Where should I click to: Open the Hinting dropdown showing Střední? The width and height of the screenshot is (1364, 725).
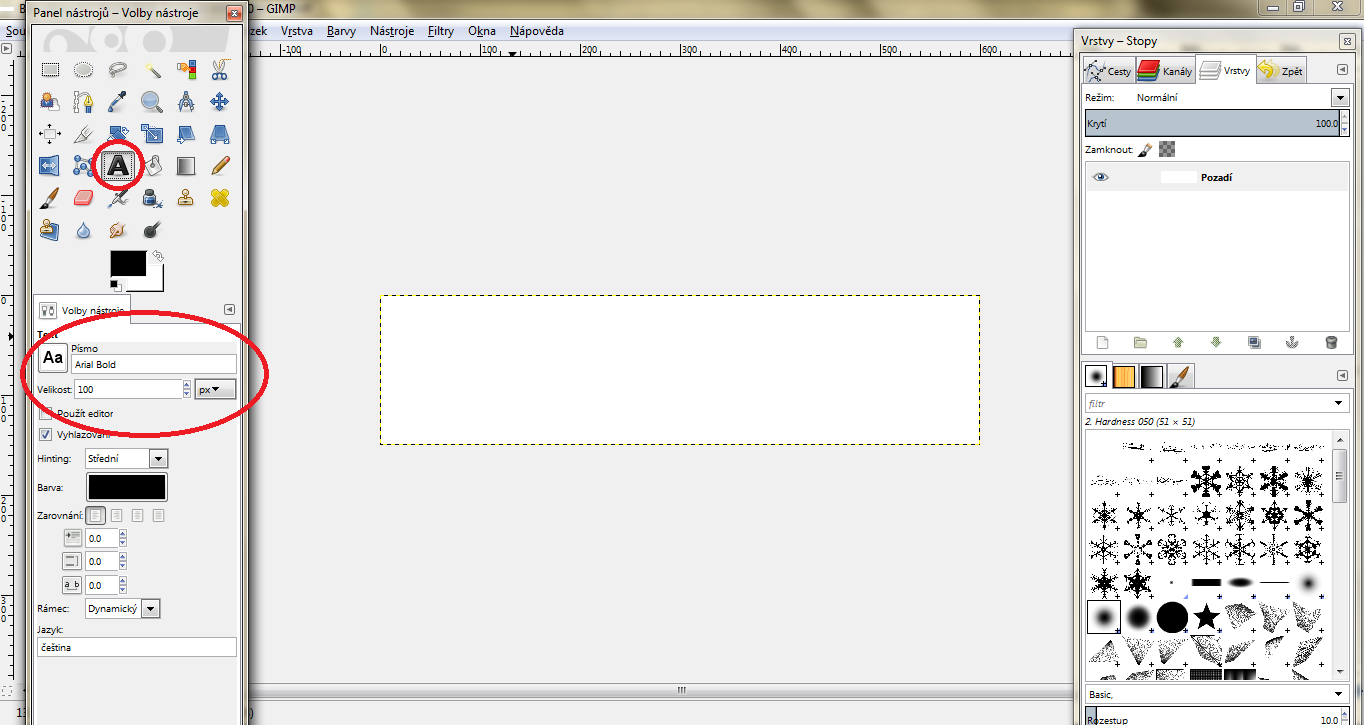click(x=127, y=459)
